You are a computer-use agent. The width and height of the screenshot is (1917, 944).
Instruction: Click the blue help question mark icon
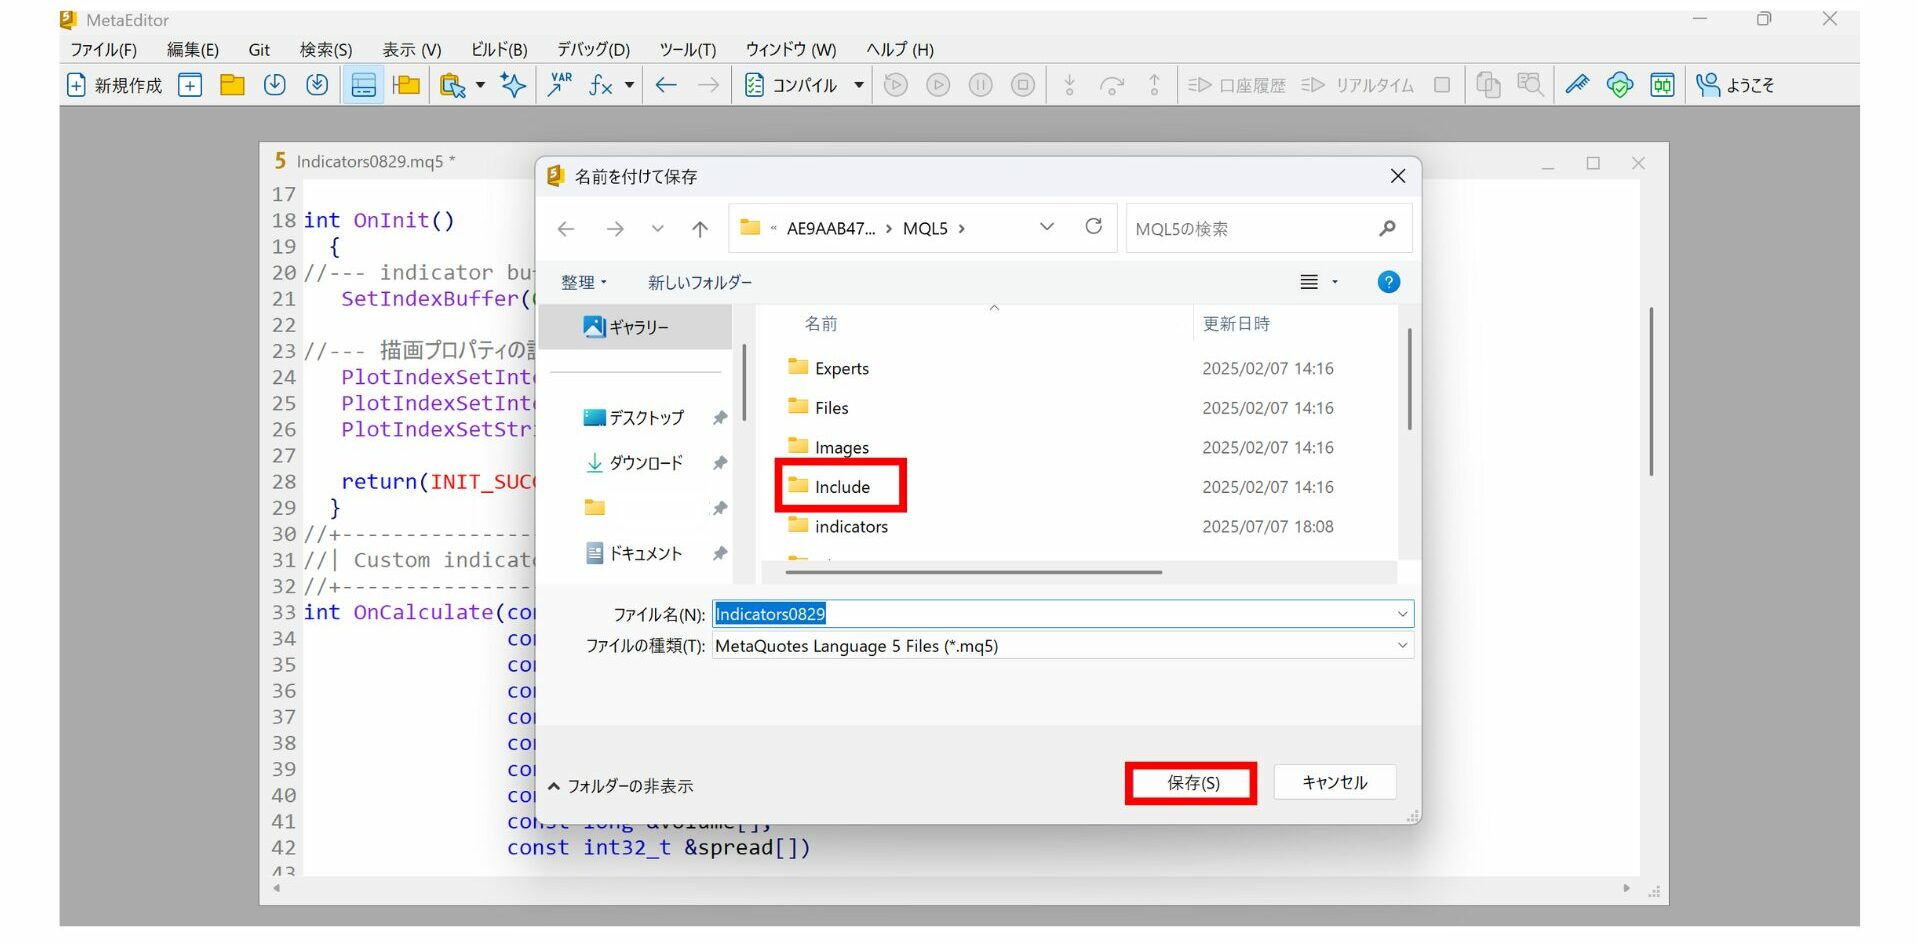(x=1388, y=283)
